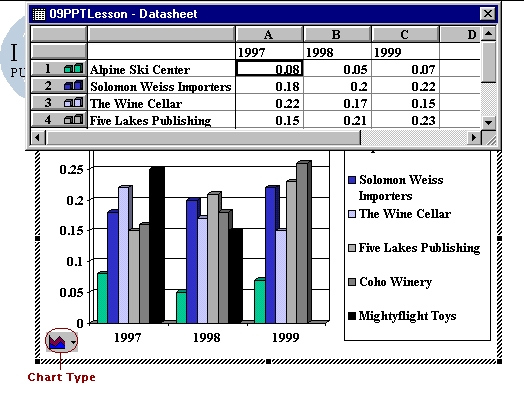Click the Chart Type icon button
Viewport: 524px width, 397px height.
57,342
